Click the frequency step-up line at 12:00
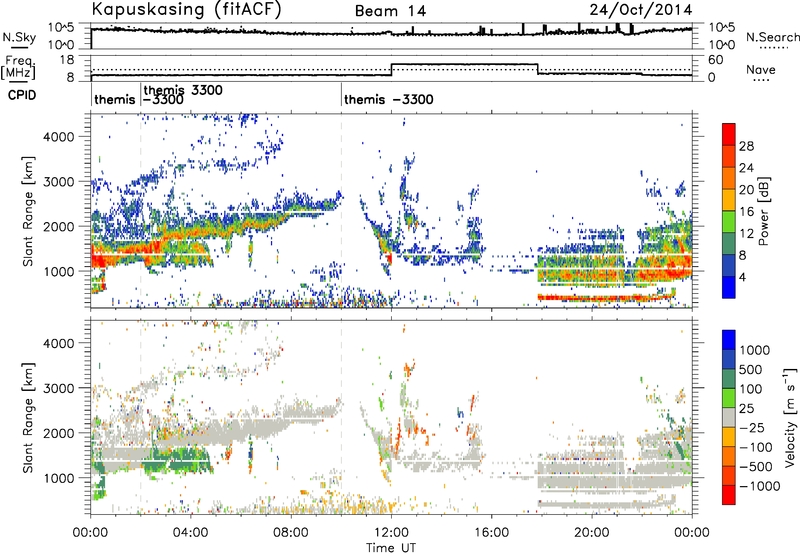 391,70
